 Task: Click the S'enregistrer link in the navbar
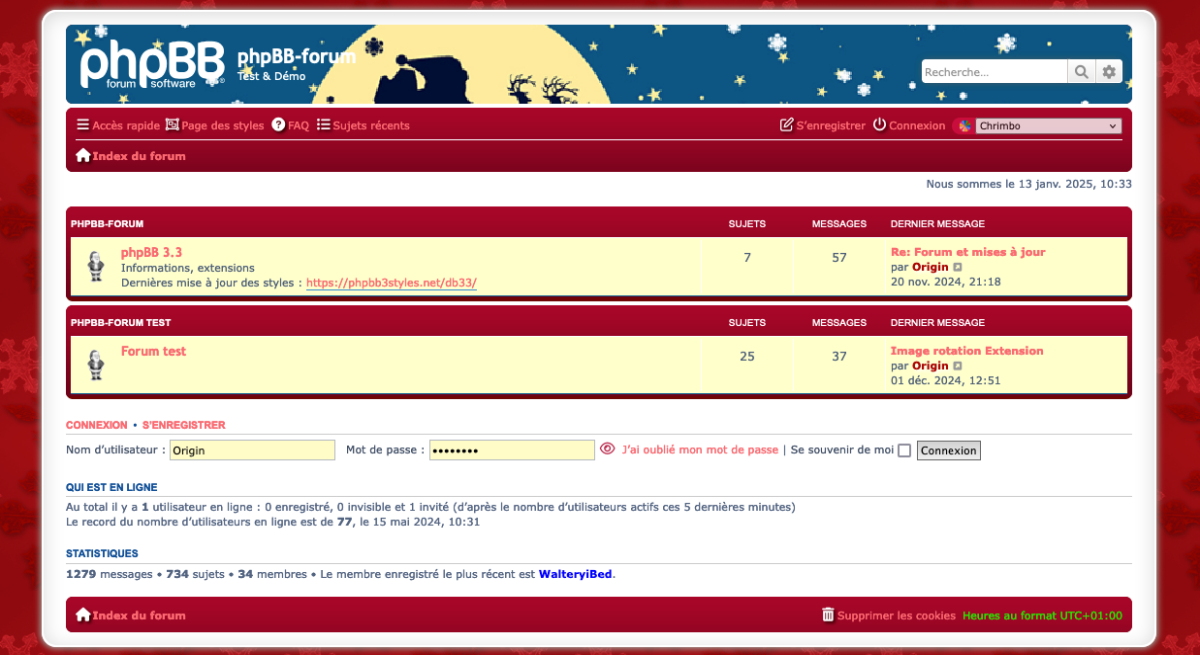[822, 126]
